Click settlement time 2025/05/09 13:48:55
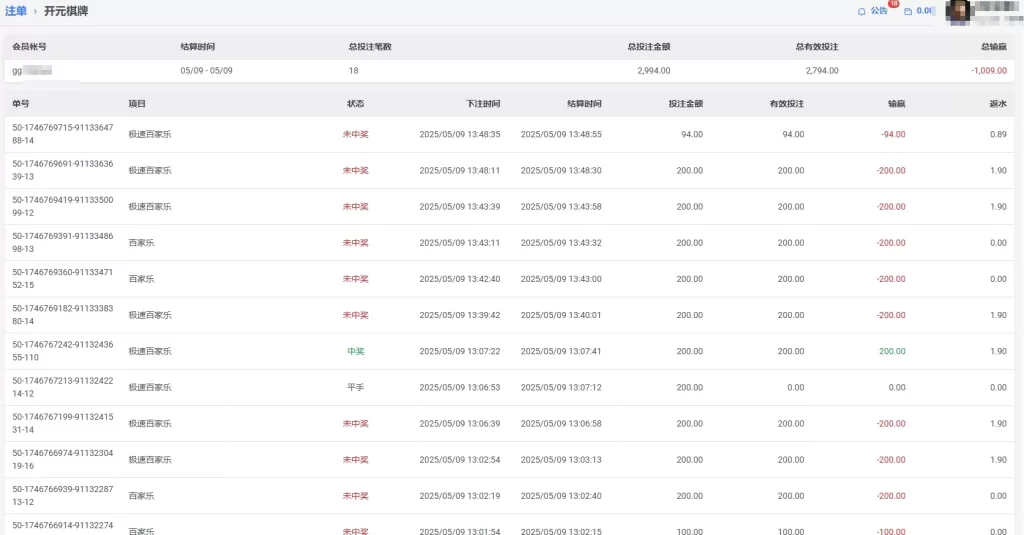The image size is (1024, 535). pos(561,134)
